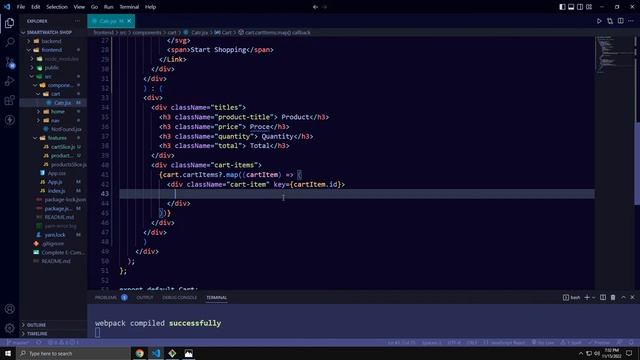Screen dimensions: 640x360
Task: Click the Split Editor icon
Action: tap(620, 21)
